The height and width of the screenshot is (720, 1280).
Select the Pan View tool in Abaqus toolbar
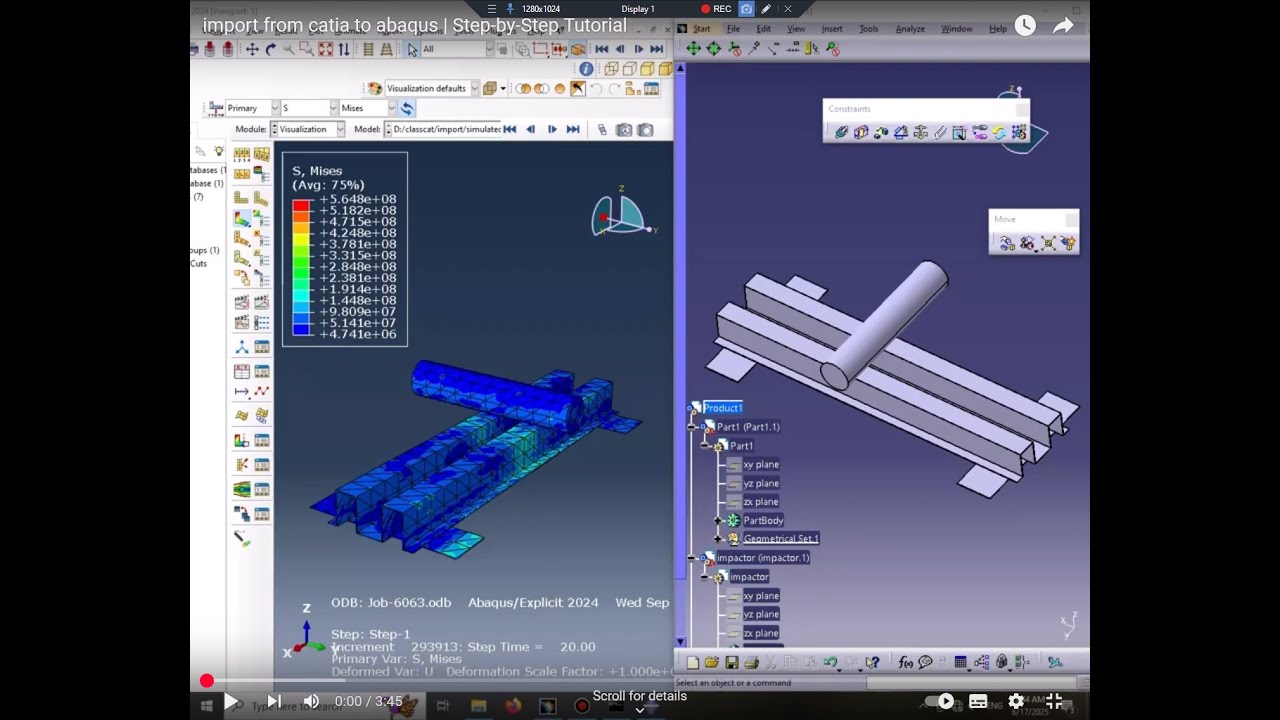[252, 49]
